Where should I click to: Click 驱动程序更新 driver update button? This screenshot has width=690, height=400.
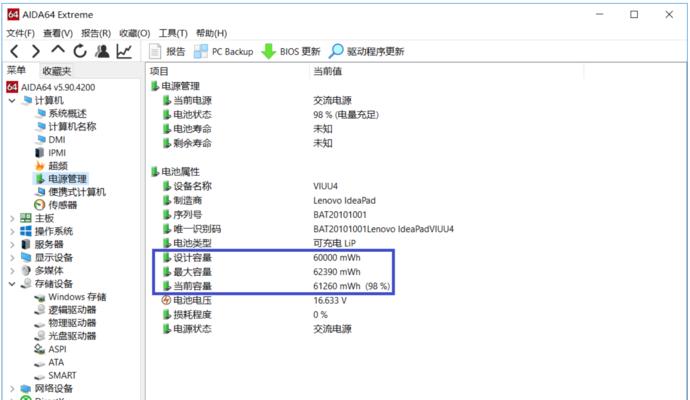[x=366, y=51]
